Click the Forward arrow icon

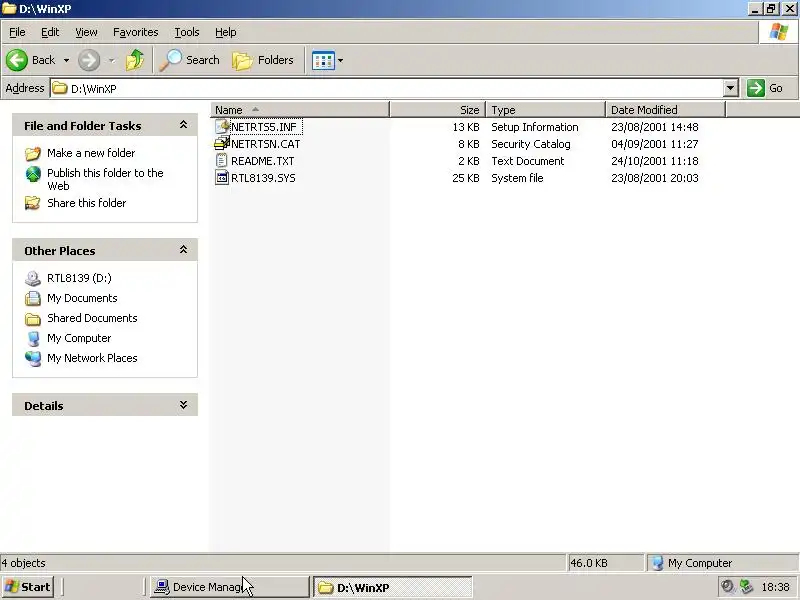(89, 60)
